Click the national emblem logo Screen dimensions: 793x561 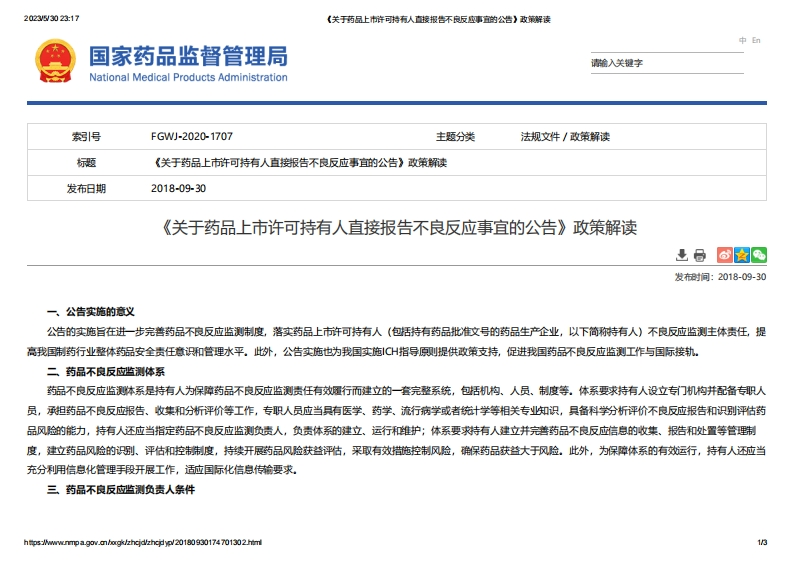point(55,61)
